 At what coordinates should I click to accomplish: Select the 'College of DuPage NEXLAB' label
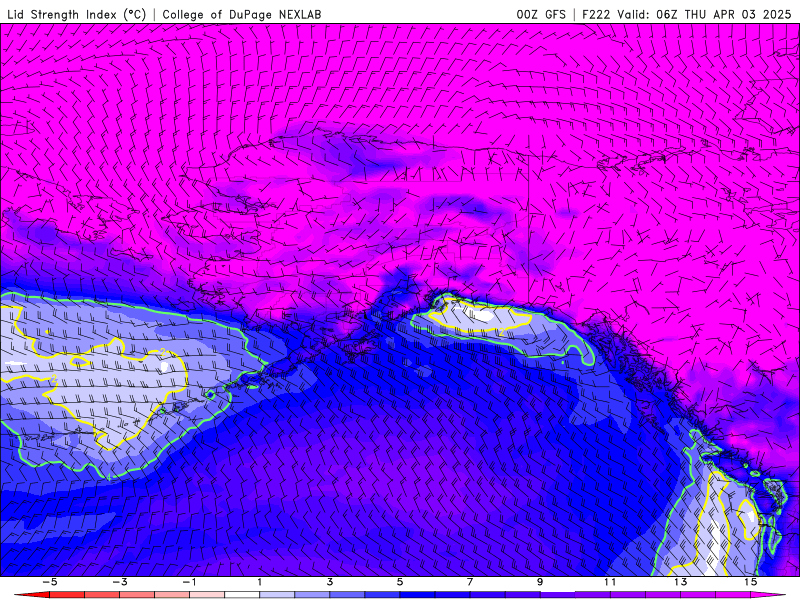point(242,14)
